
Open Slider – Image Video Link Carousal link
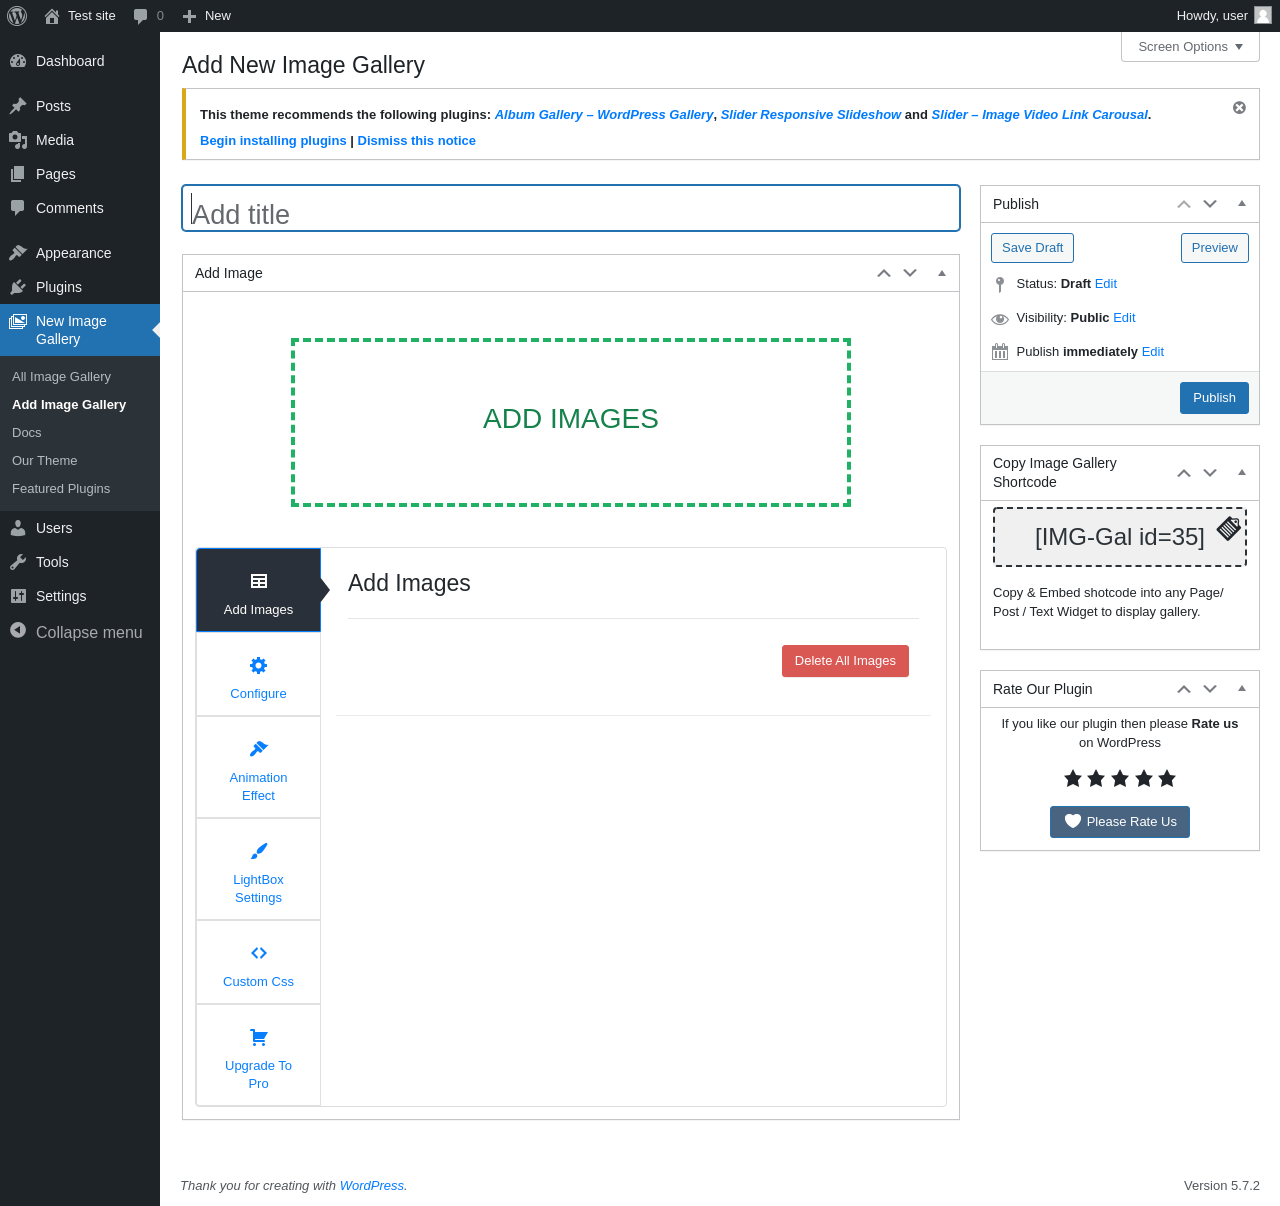pyautogui.click(x=1039, y=115)
